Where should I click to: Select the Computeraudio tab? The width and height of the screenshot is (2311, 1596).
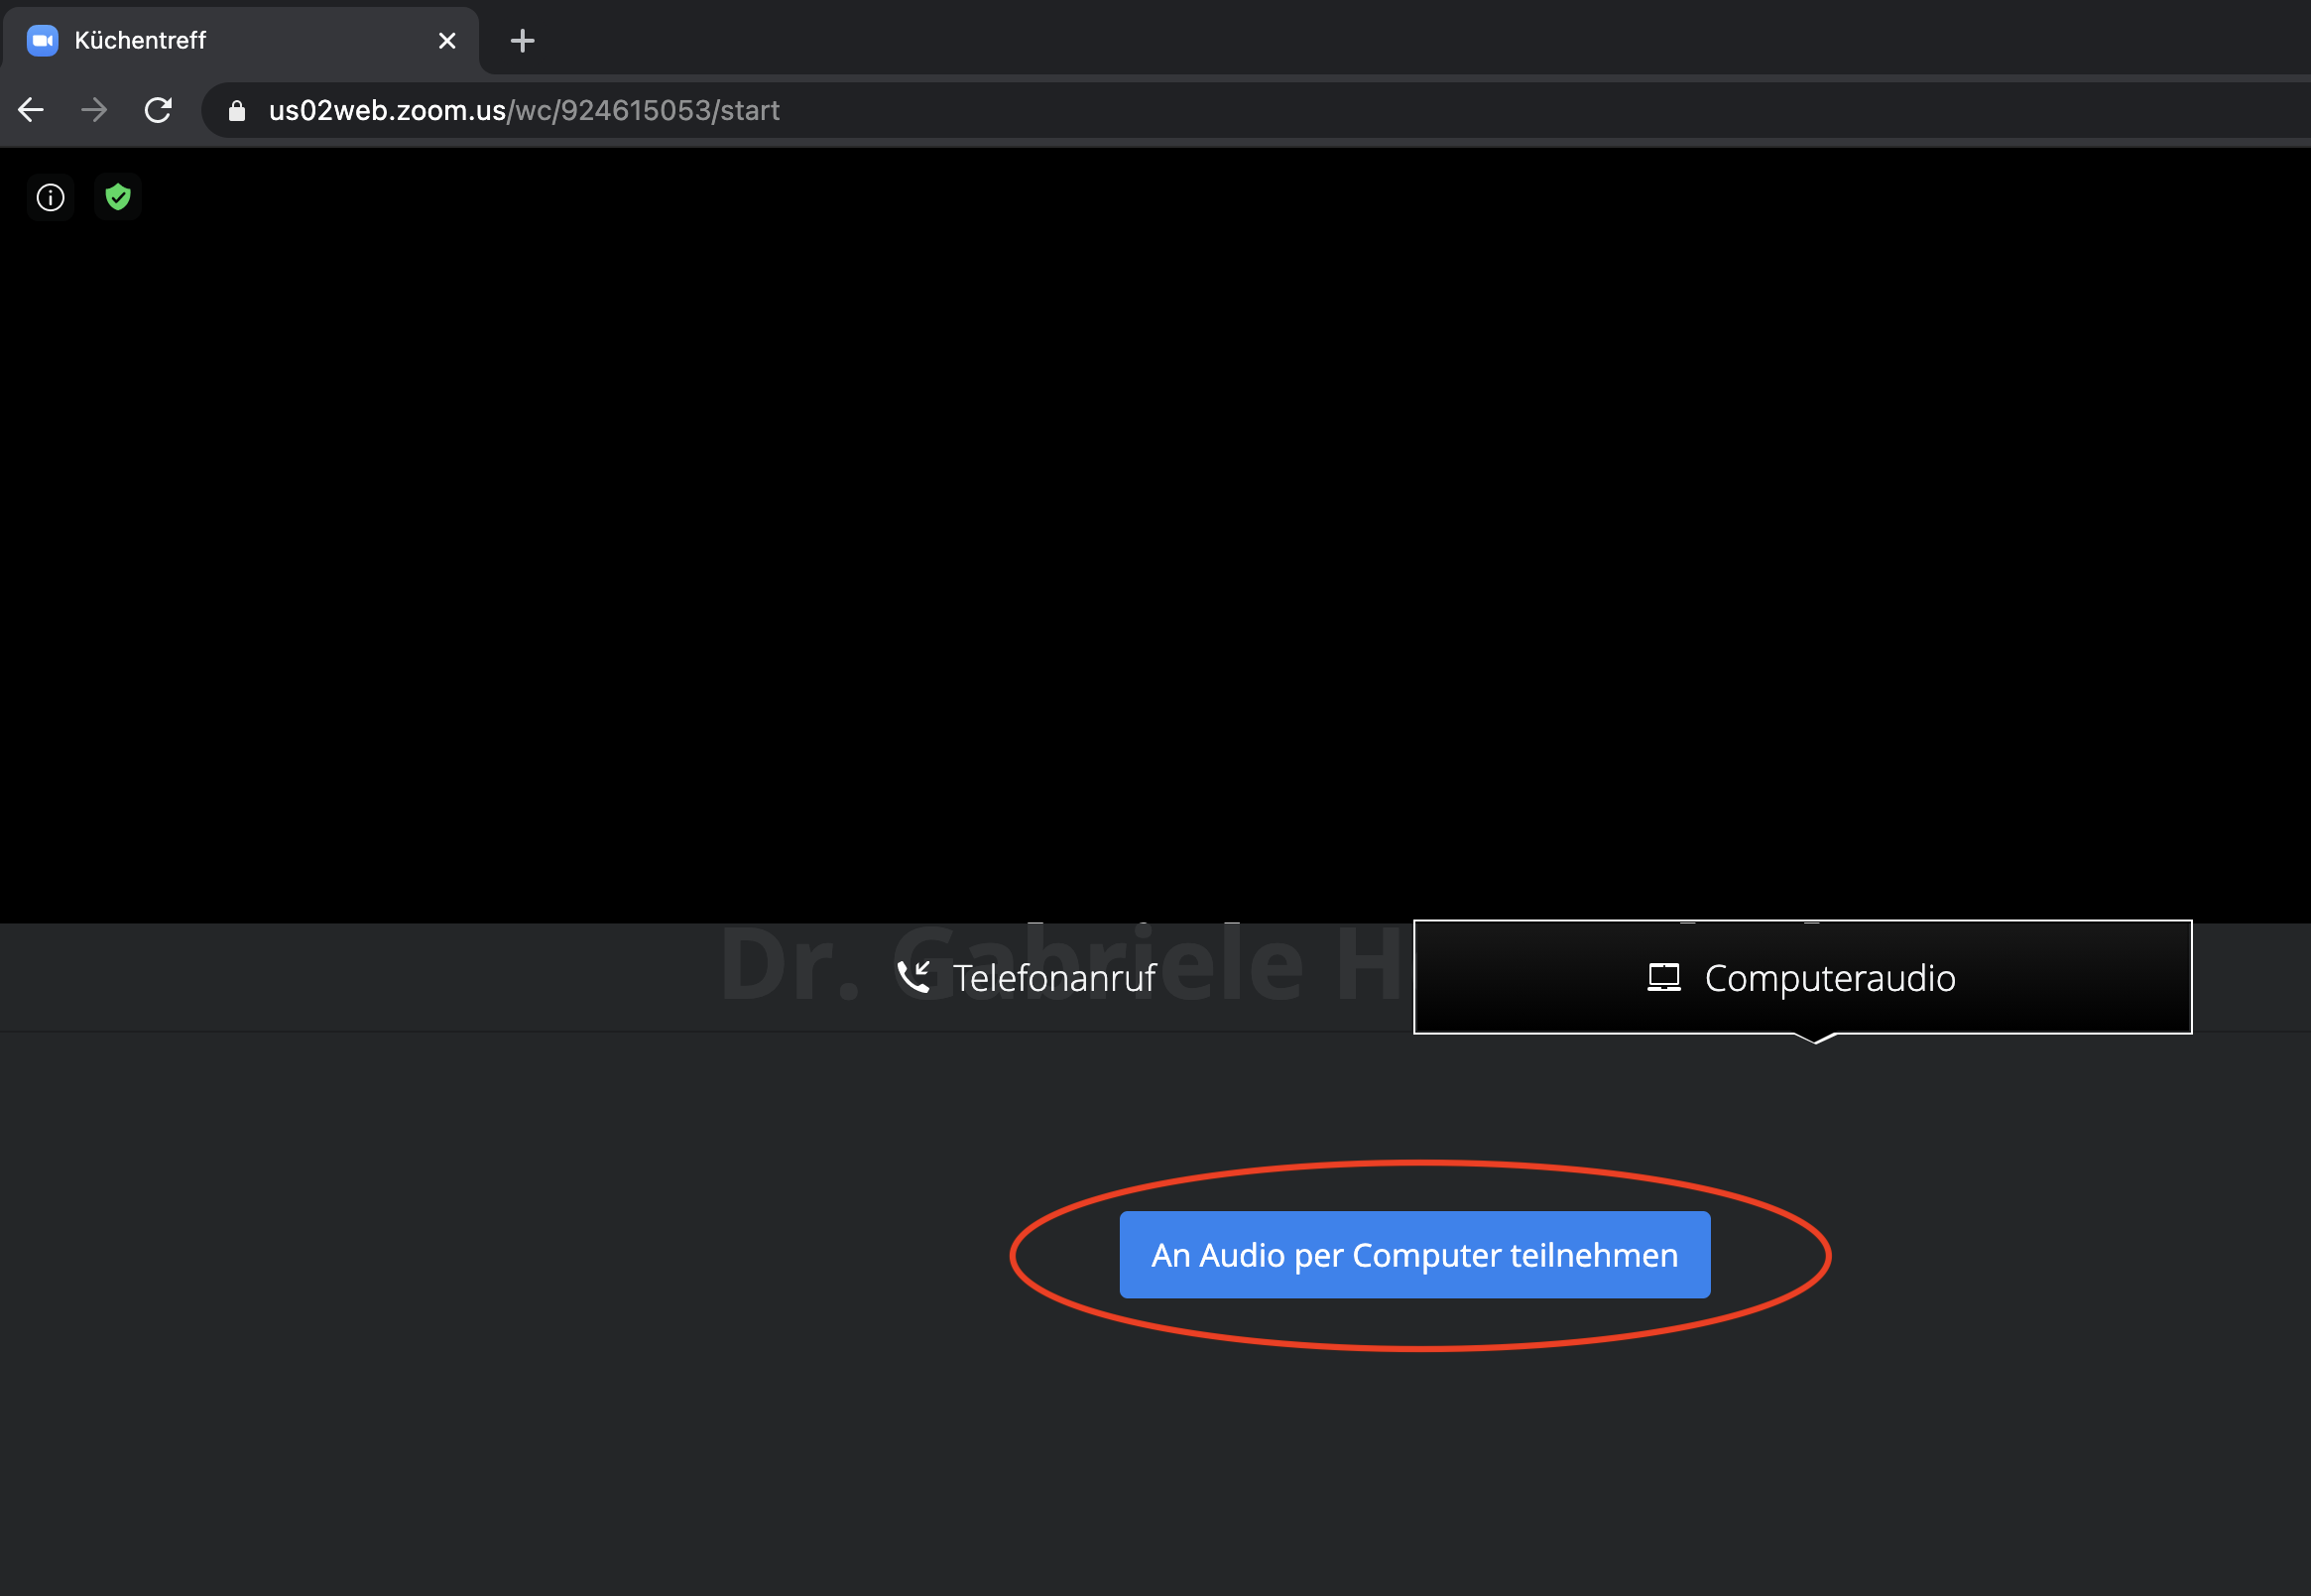click(1829, 978)
